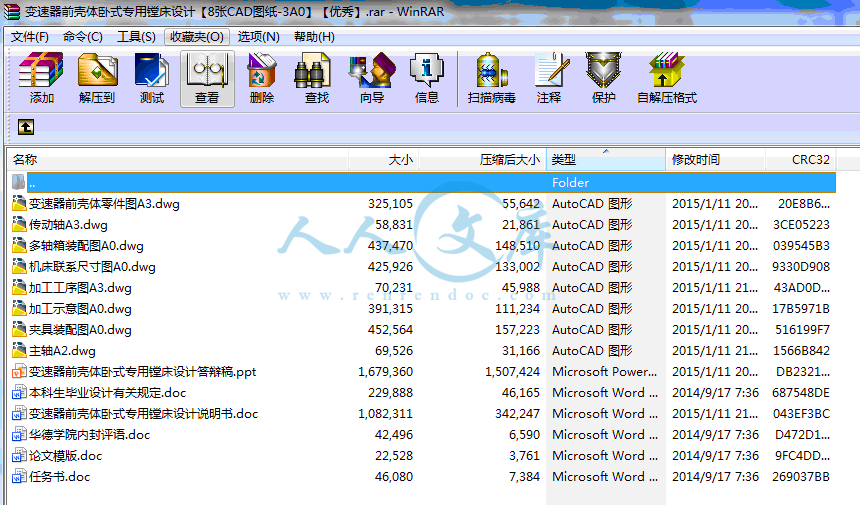The height and width of the screenshot is (505, 860).
Task: Click the icon of 夹具装配图A0.dwg
Action: tap(19, 330)
